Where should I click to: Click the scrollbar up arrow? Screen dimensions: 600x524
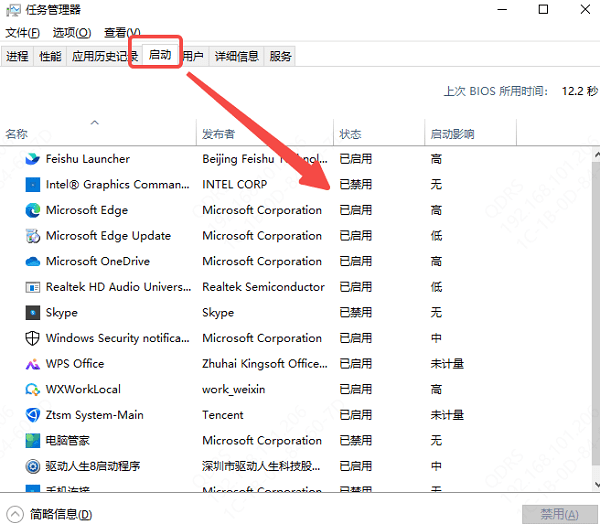[x=596, y=155]
